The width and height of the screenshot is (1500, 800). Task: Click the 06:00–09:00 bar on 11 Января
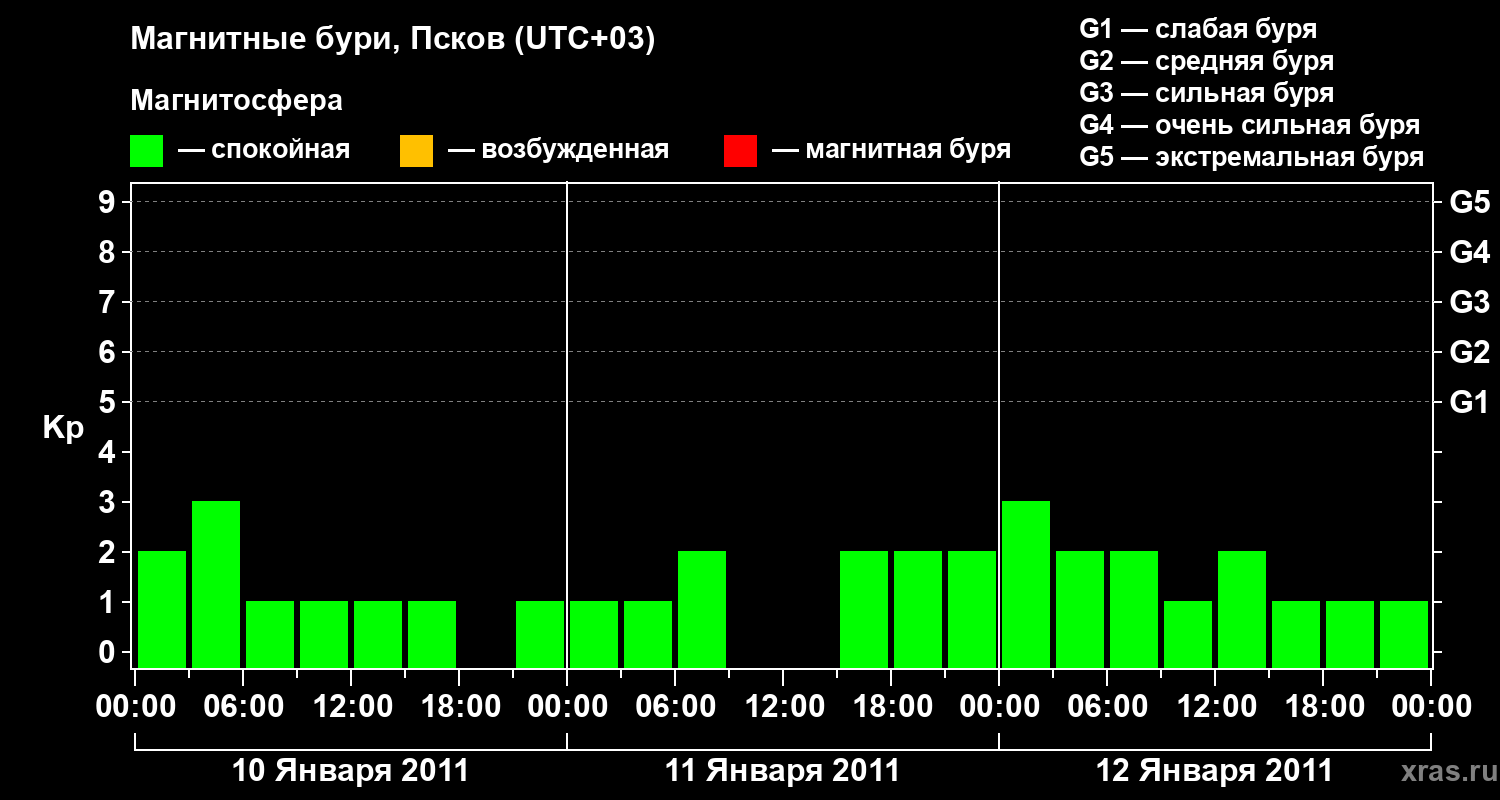[x=702, y=609]
